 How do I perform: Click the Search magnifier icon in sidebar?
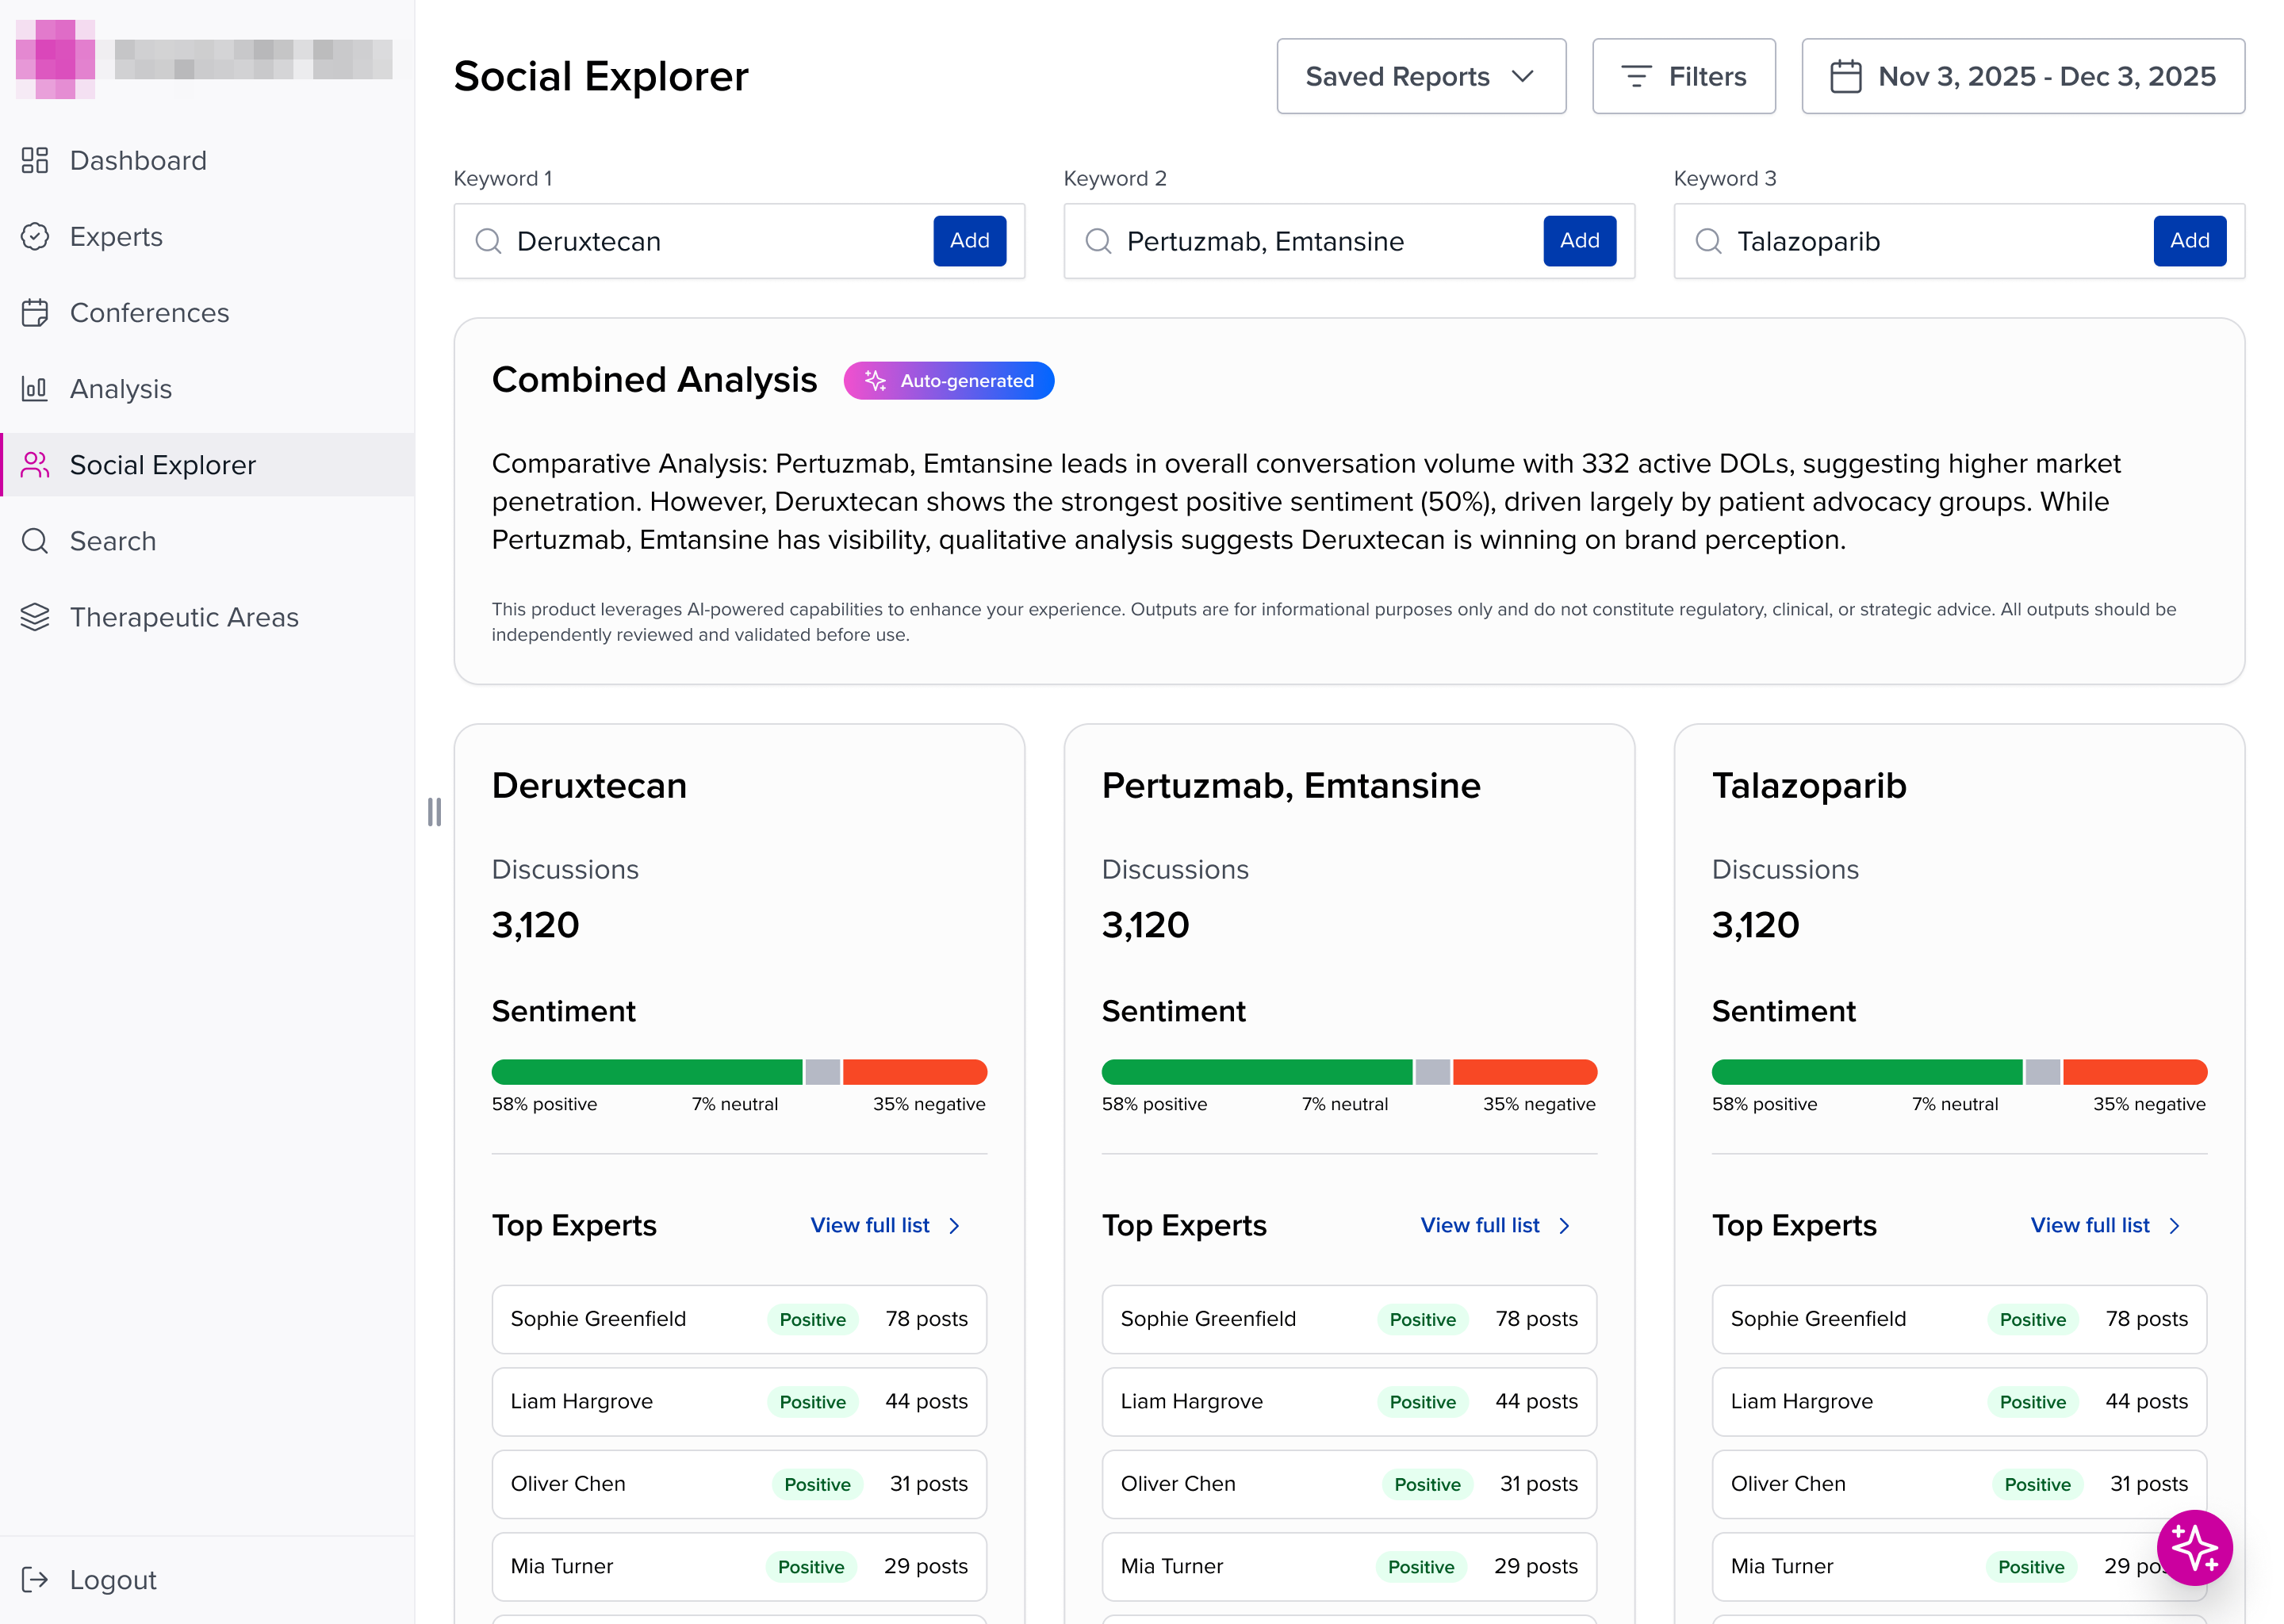click(x=35, y=540)
